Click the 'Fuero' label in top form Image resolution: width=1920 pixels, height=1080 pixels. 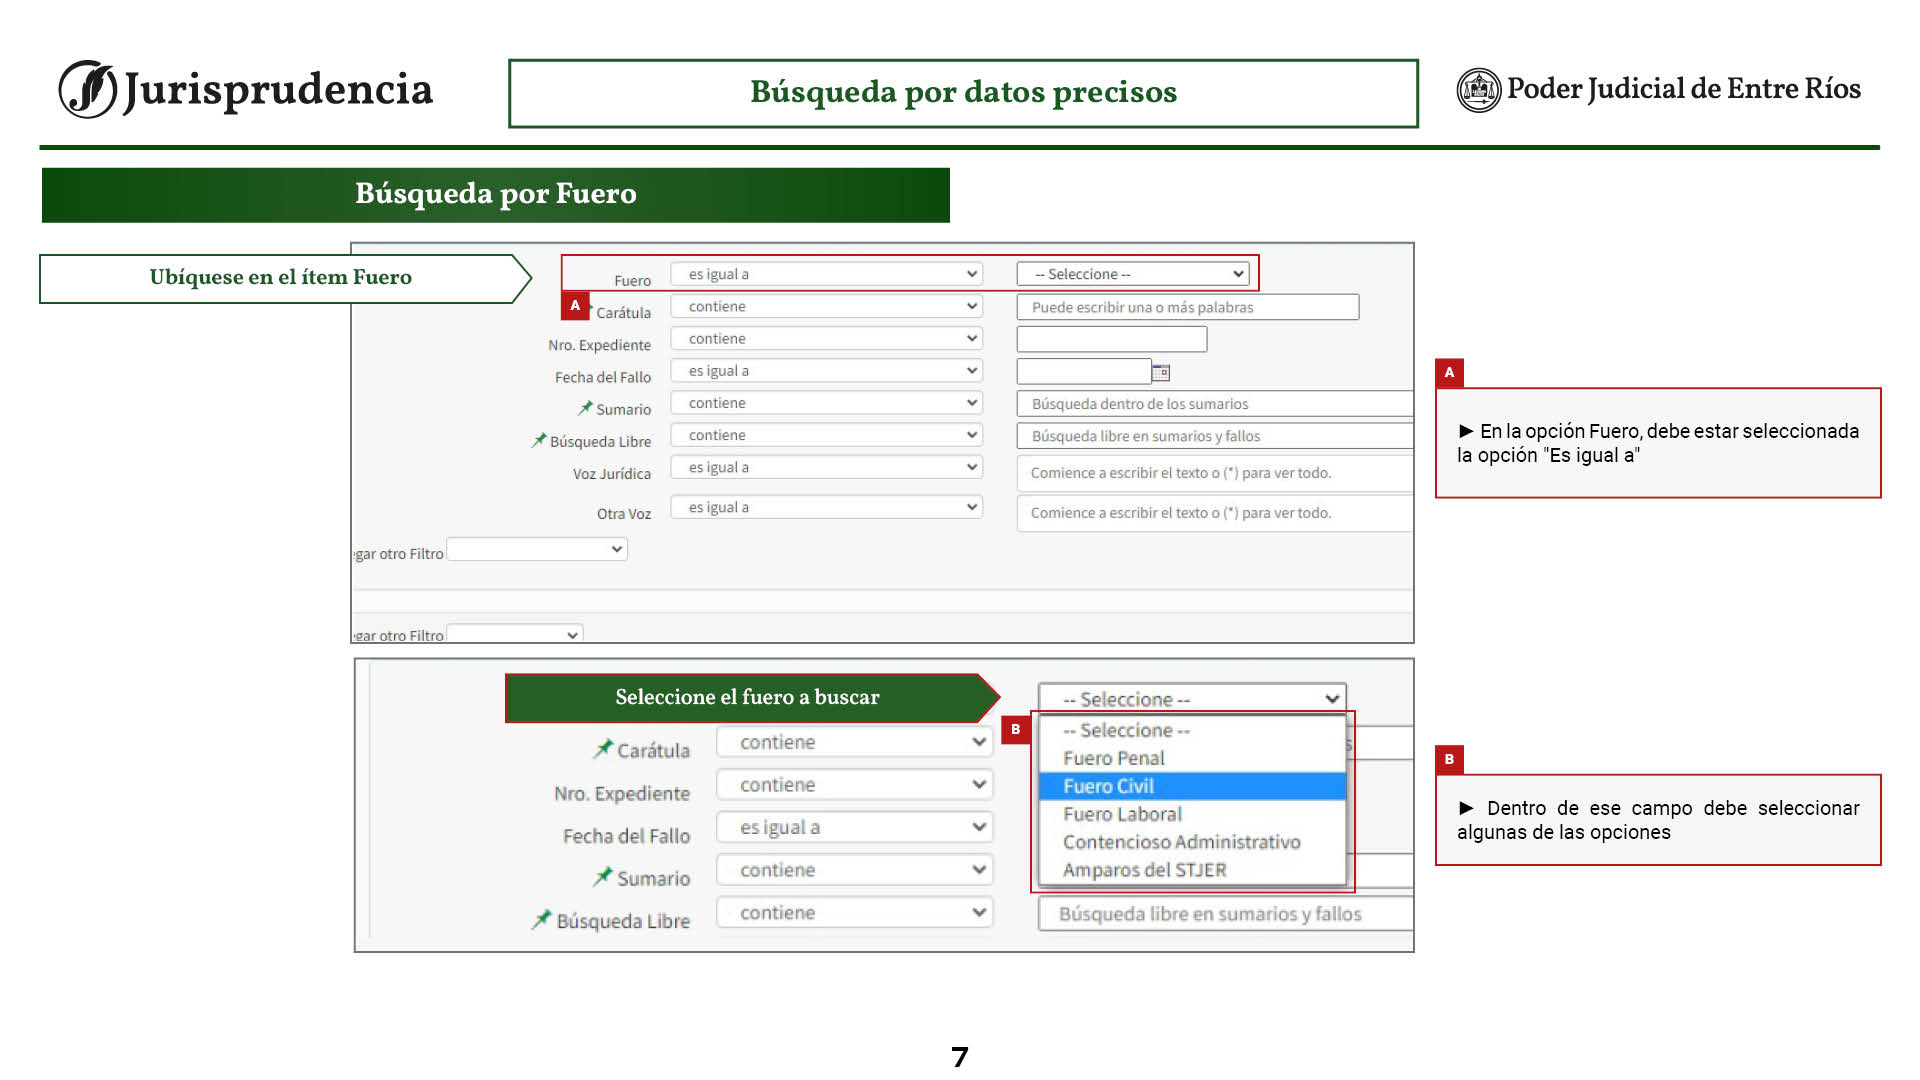(632, 281)
